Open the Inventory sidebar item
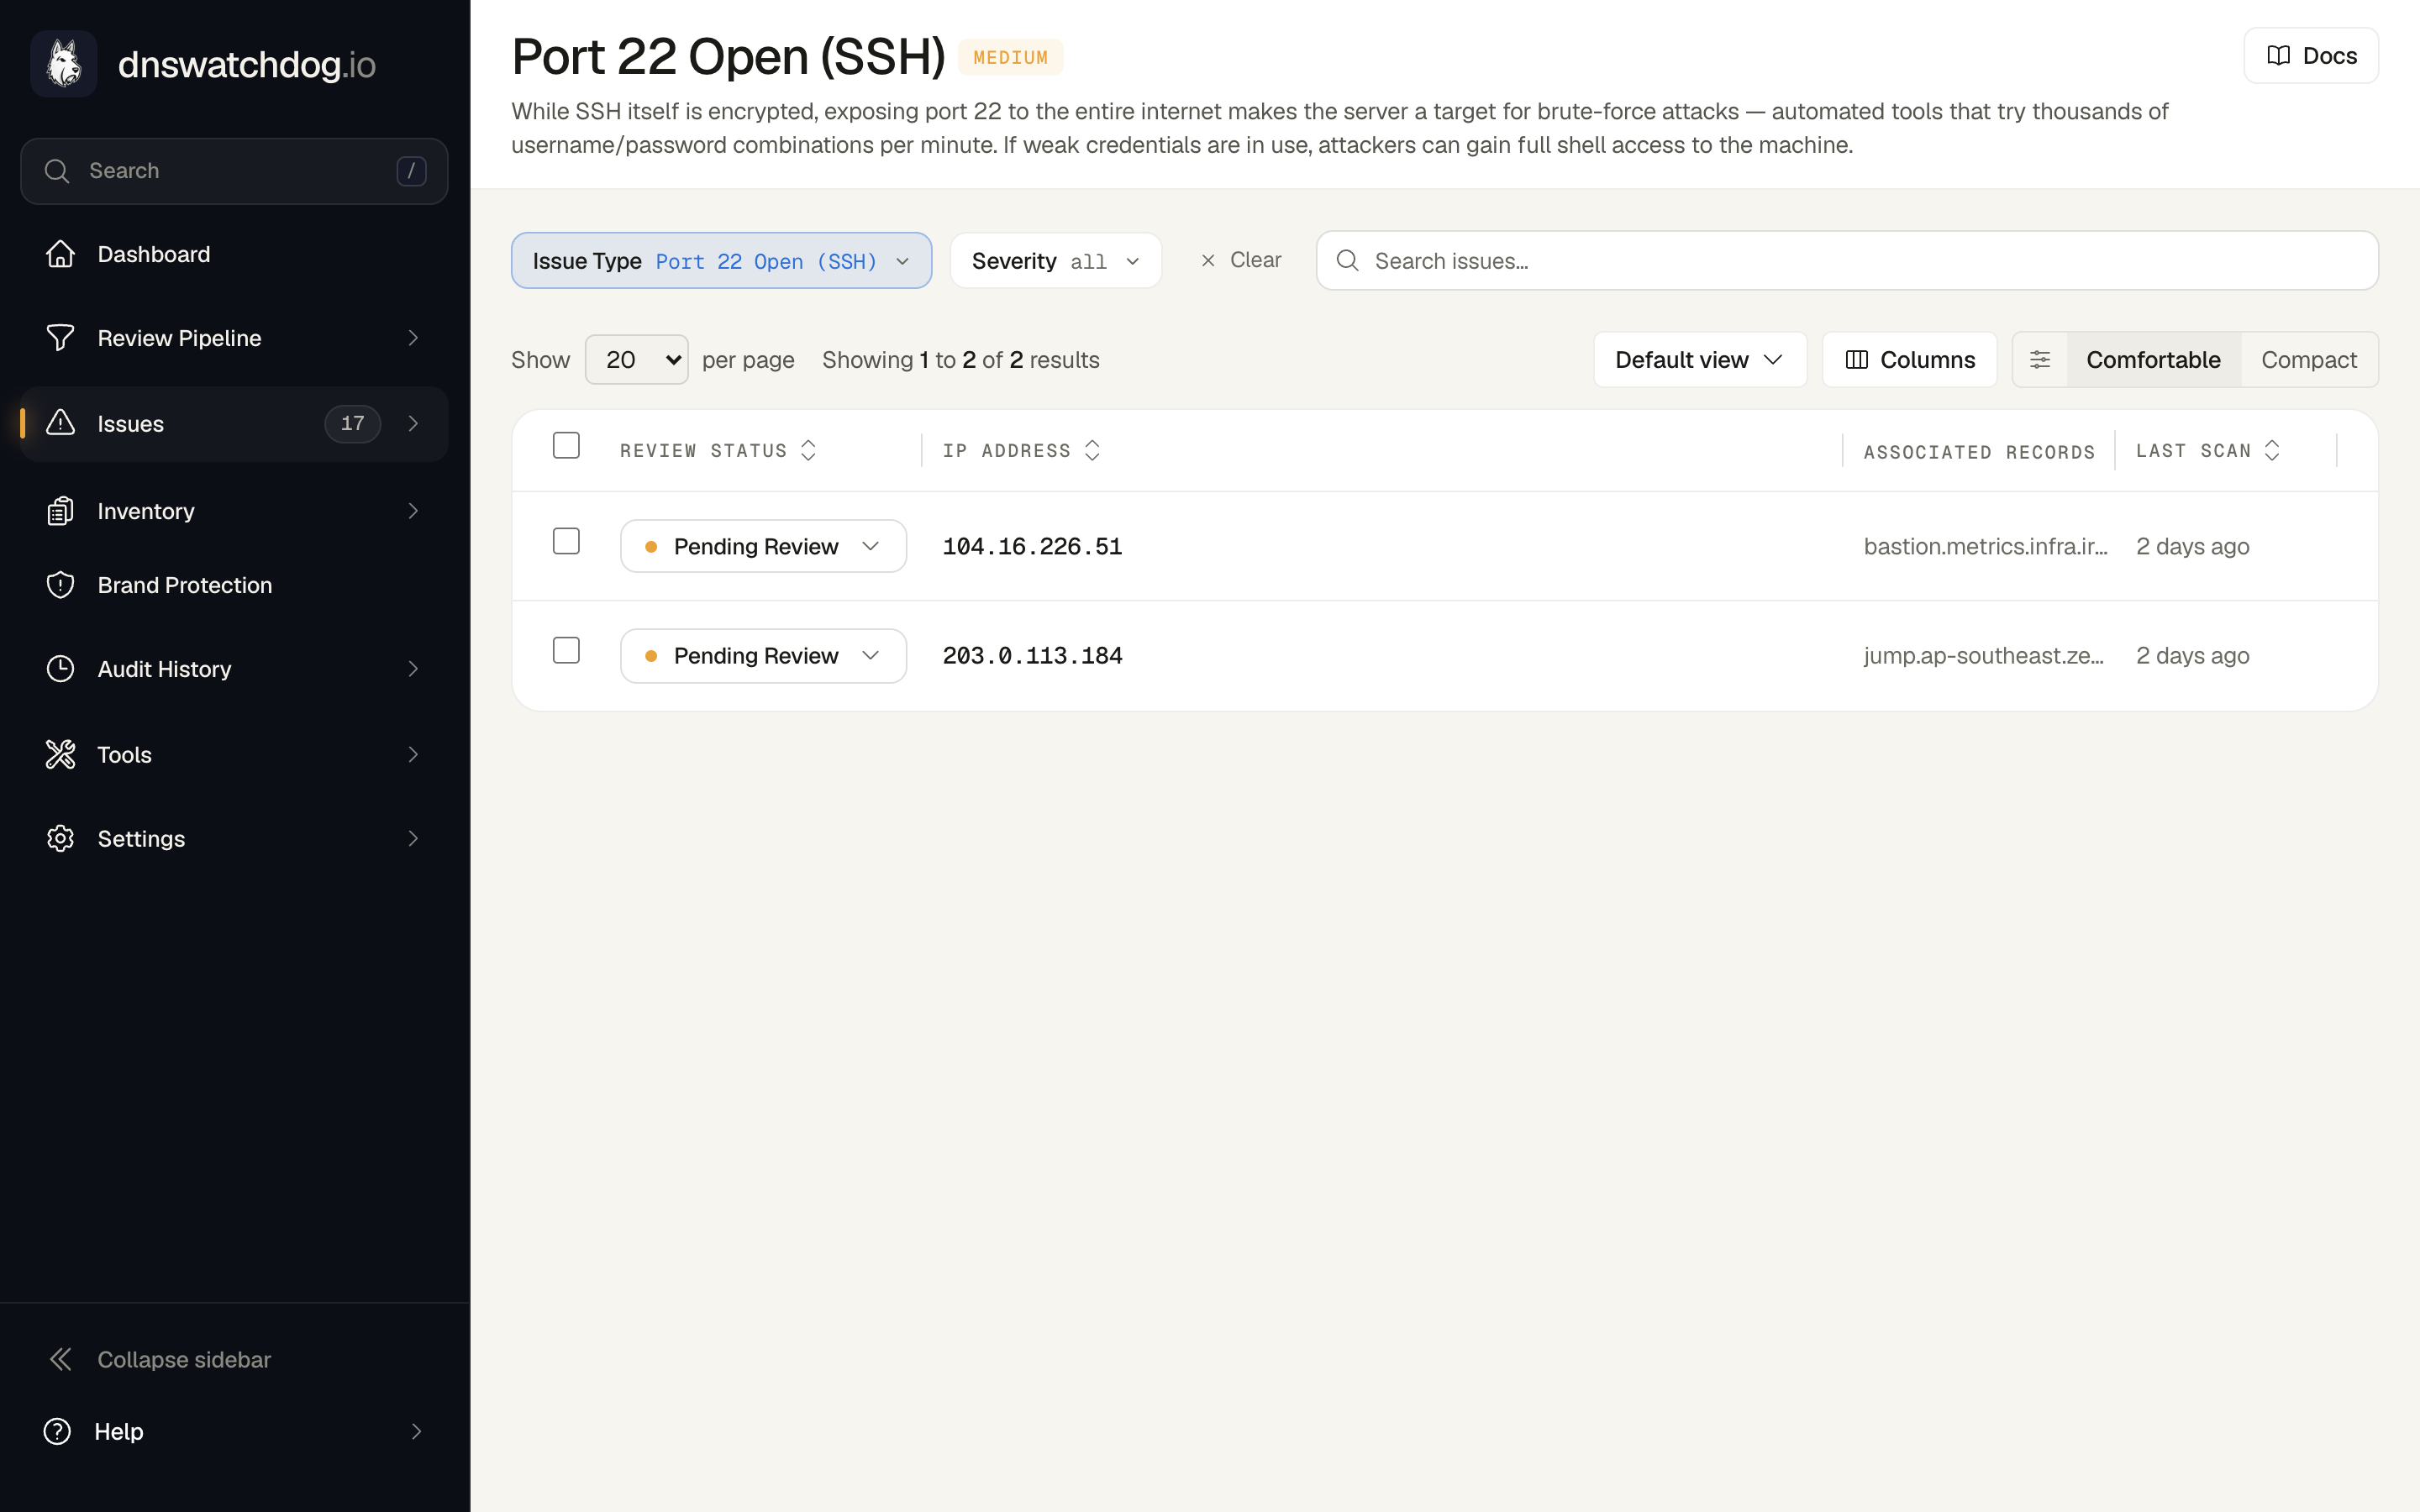Screen dimensions: 2420x1512 [234, 511]
